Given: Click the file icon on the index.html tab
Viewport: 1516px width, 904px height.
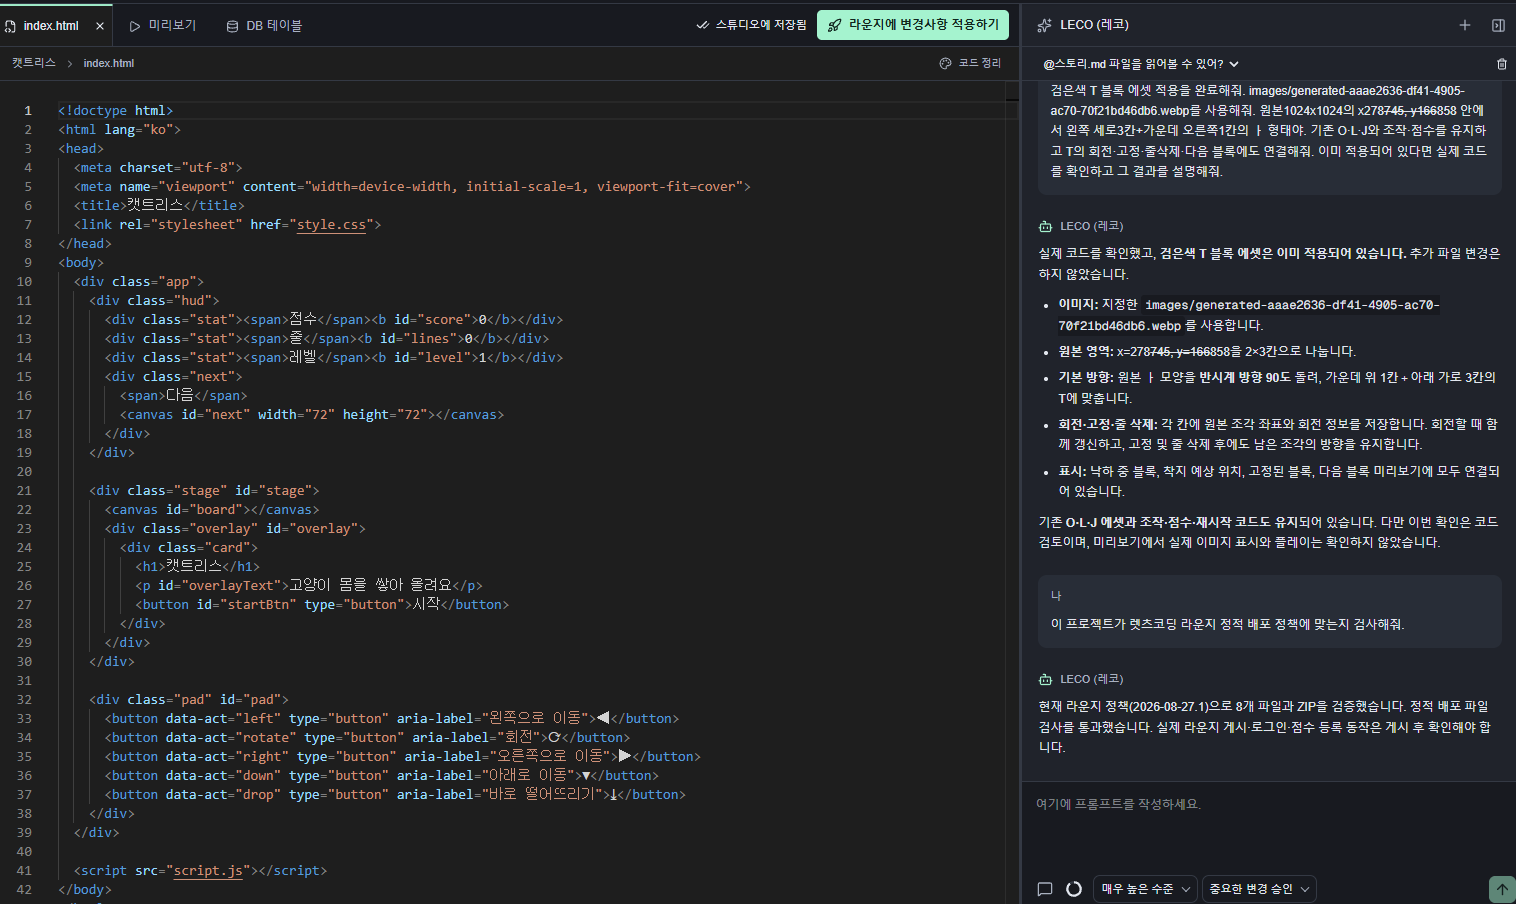Looking at the screenshot, I should coord(11,26).
